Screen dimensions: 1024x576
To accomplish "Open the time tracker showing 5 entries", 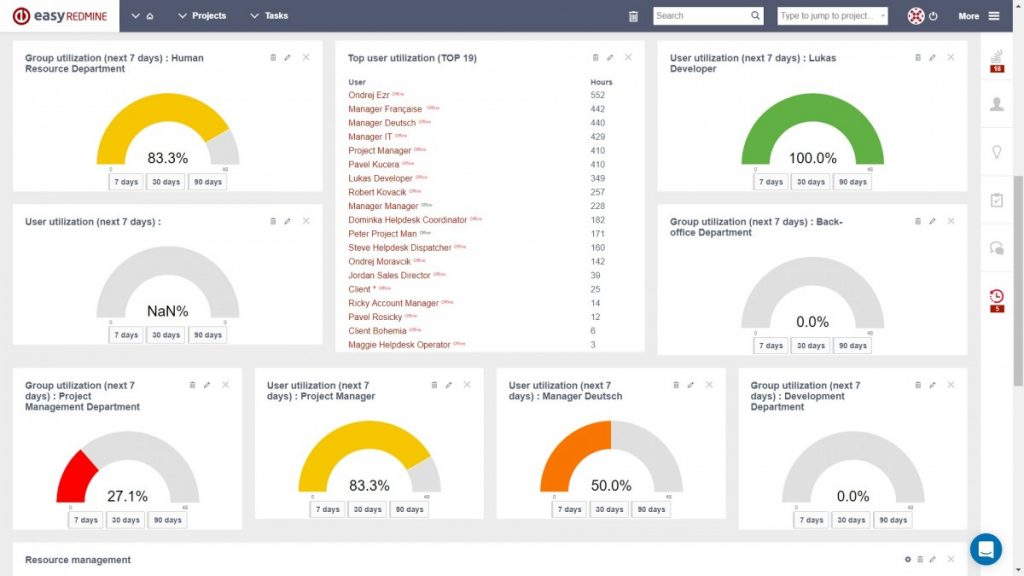I will (995, 296).
